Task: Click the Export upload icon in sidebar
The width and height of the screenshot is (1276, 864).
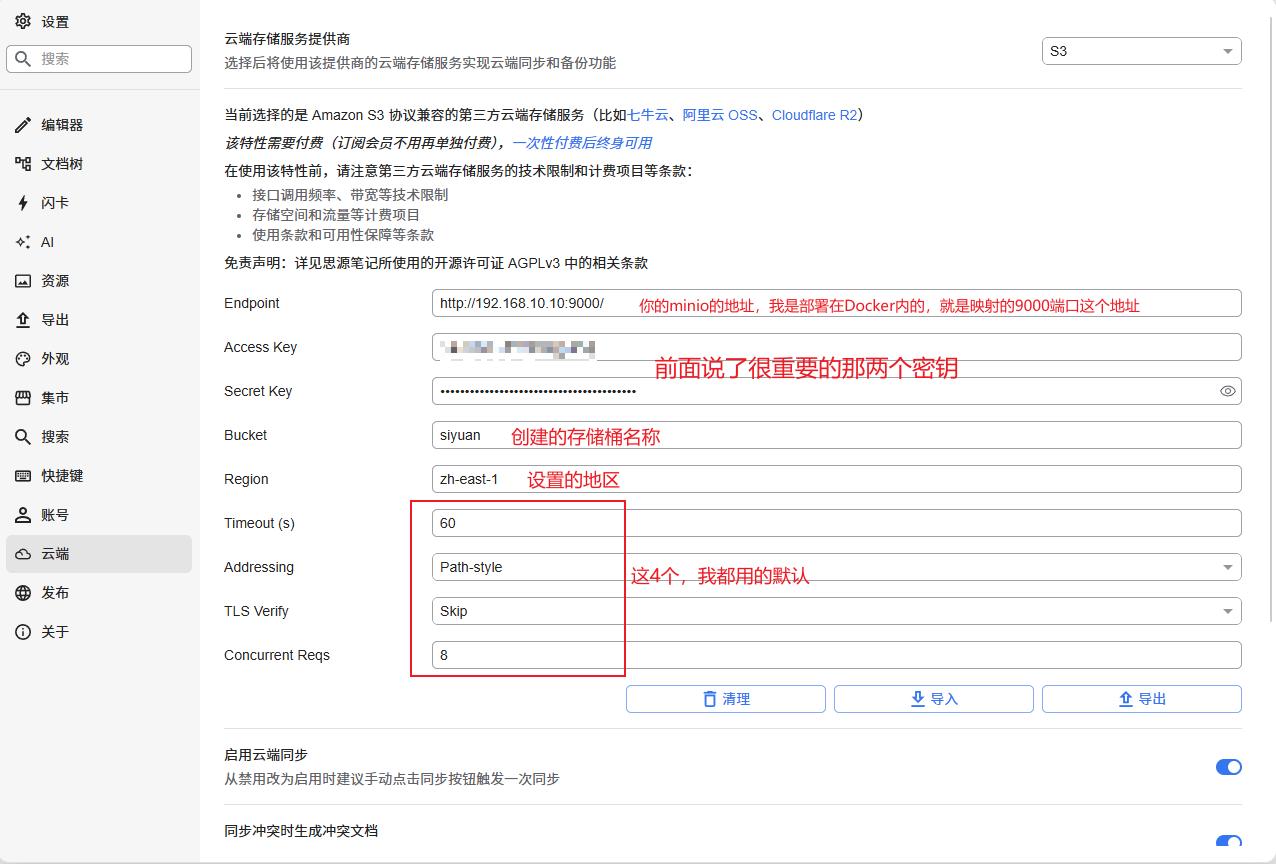Action: (x=23, y=320)
